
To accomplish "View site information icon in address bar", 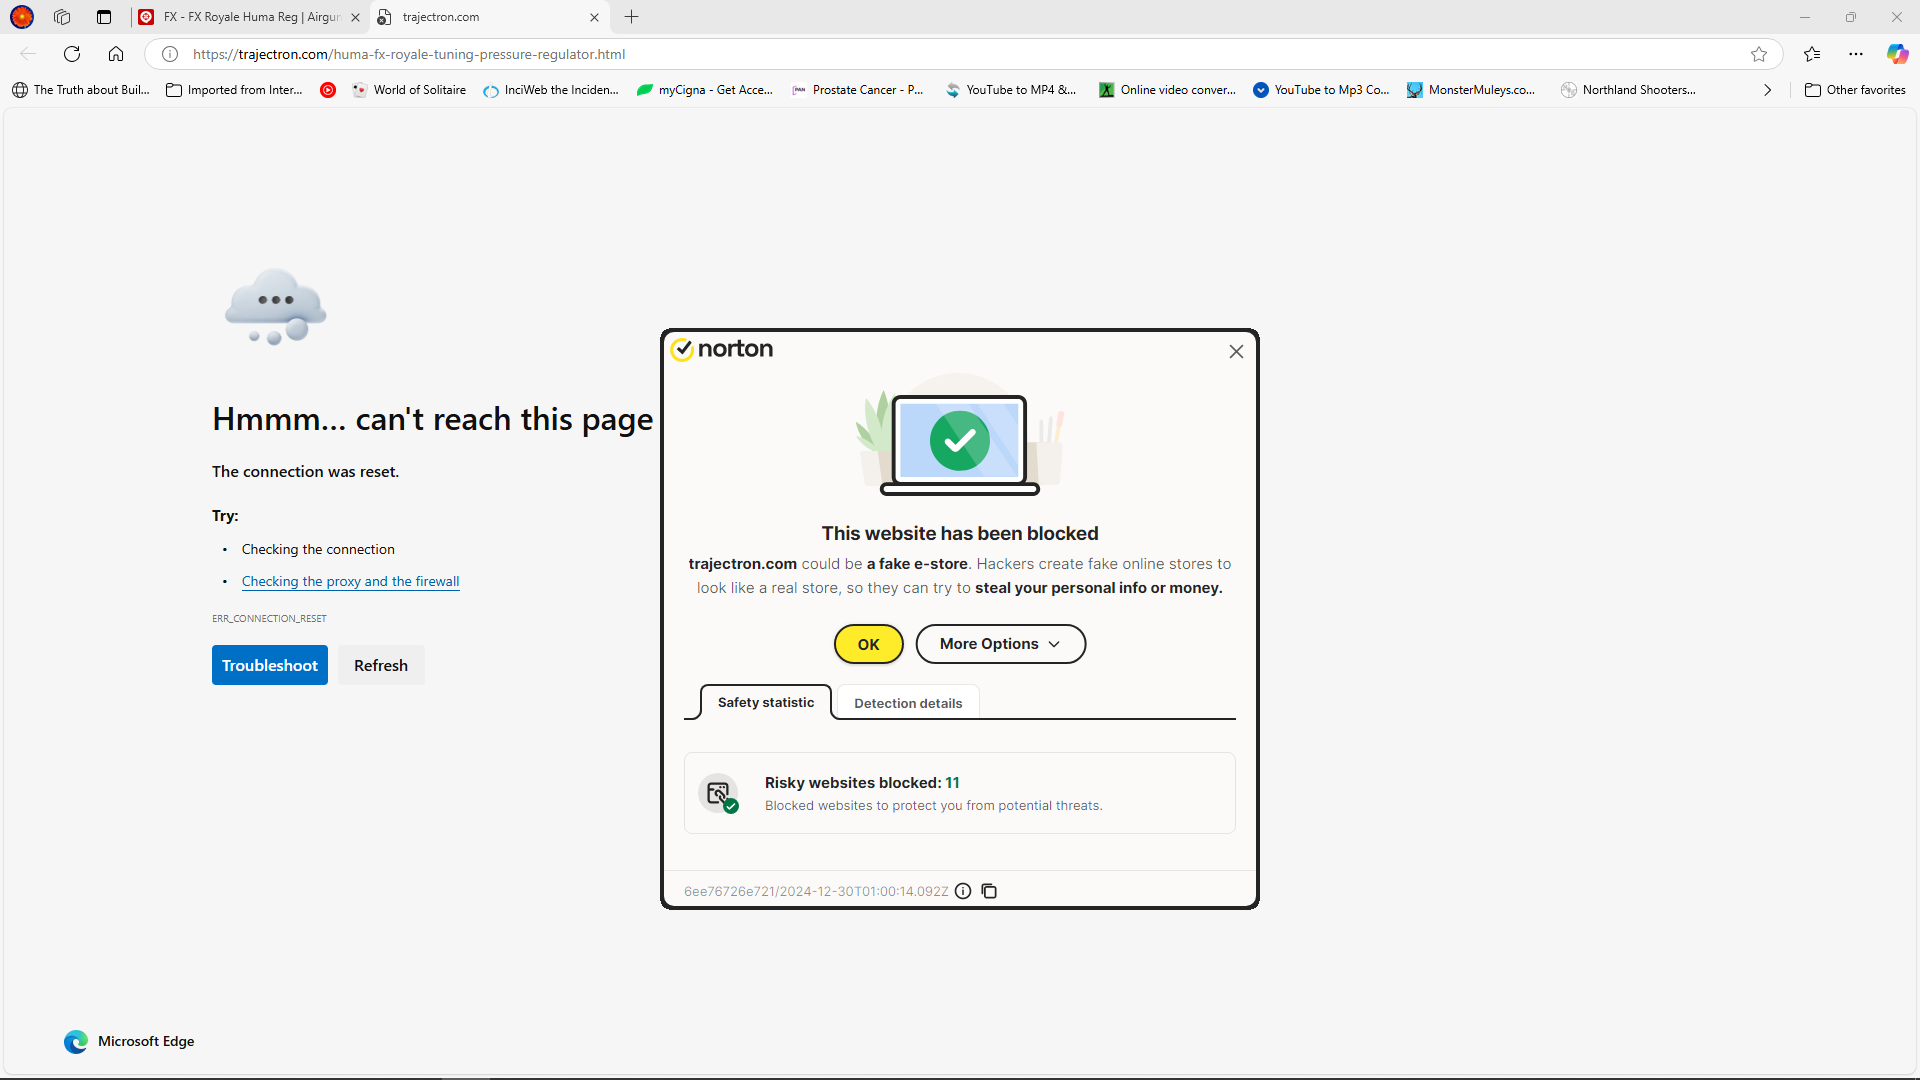I will pyautogui.click(x=170, y=54).
